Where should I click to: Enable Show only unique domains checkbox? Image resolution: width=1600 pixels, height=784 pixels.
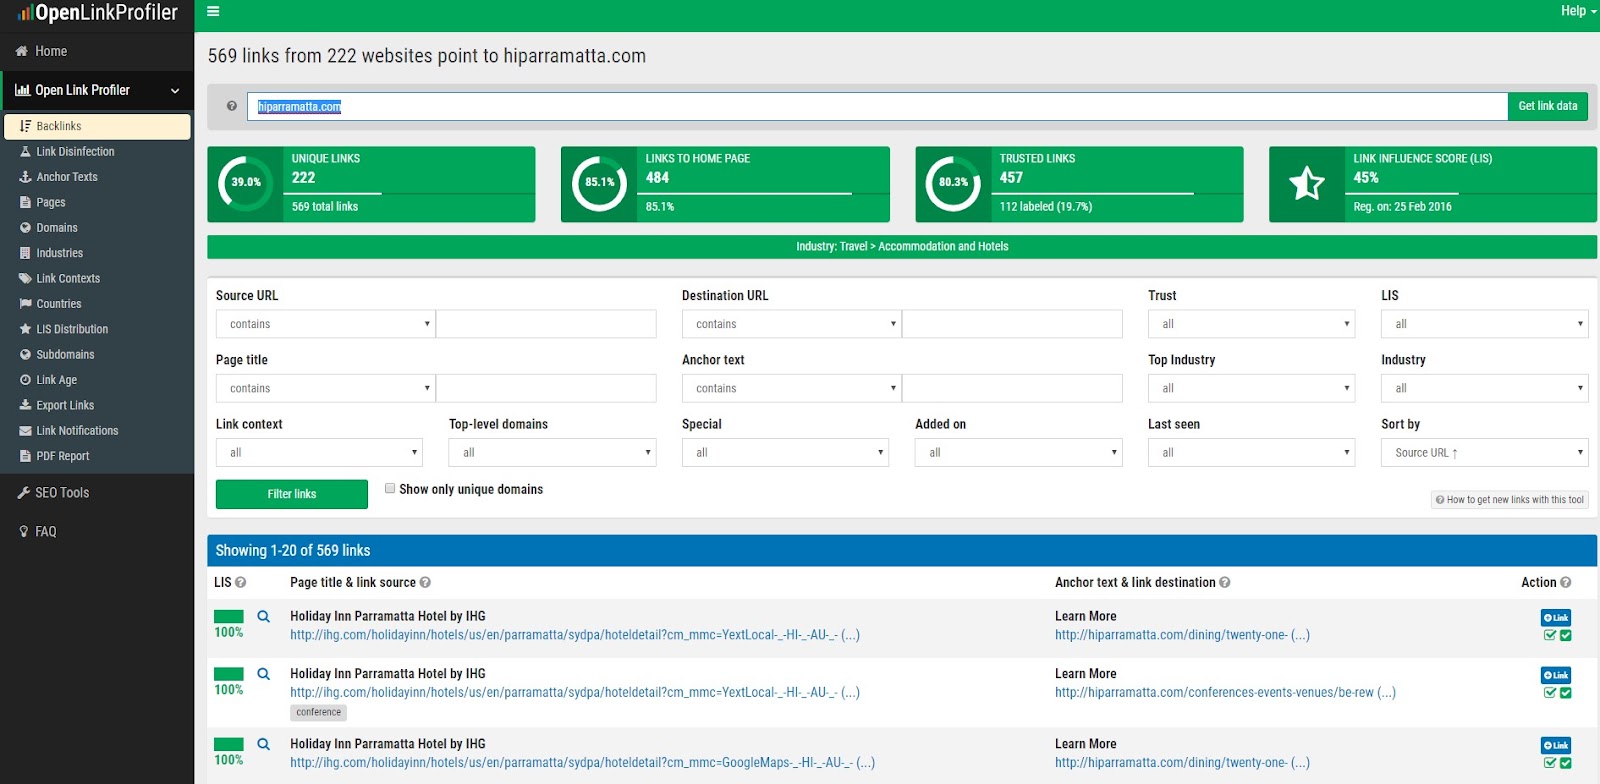390,489
